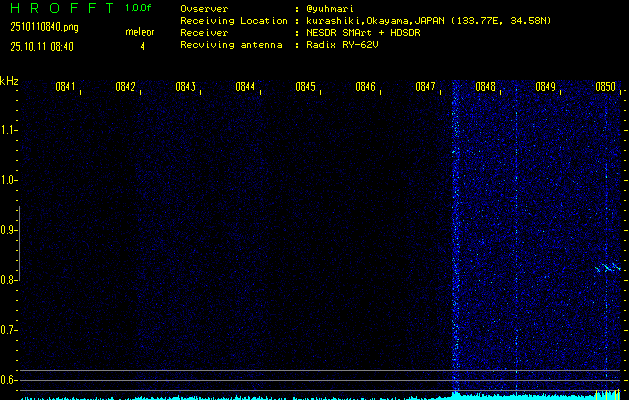Click the receiver value NESDR SMArt + HDSDR

(x=363, y=33)
